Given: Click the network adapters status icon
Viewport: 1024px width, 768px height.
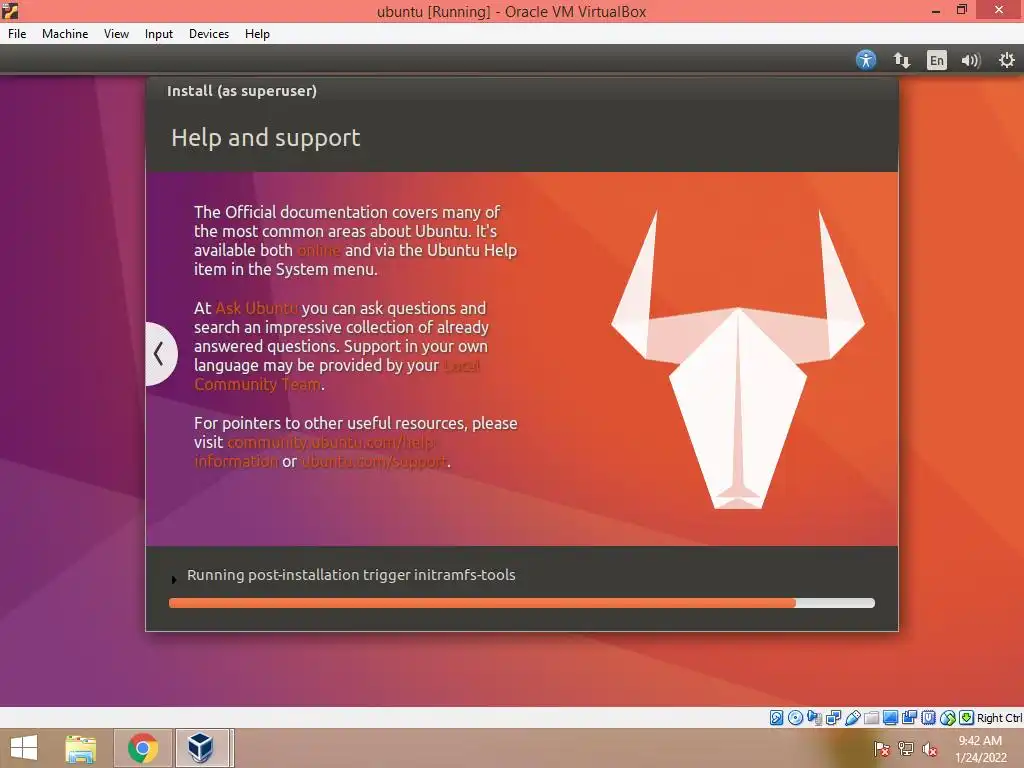Looking at the screenshot, I should [x=833, y=718].
